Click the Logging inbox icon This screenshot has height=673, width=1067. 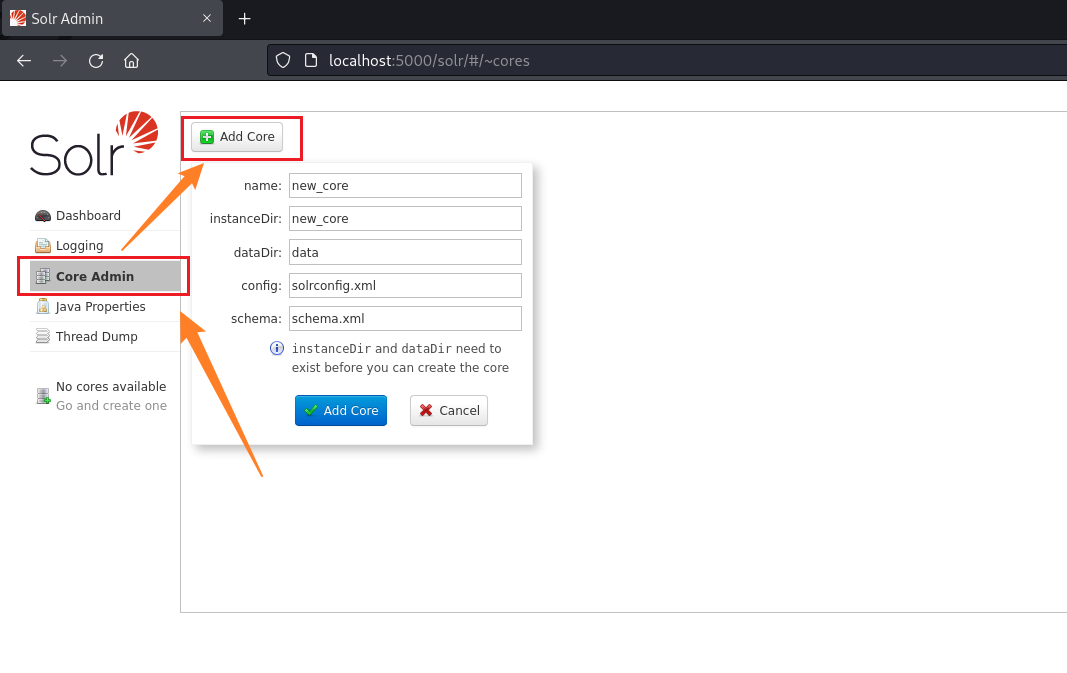(x=43, y=246)
